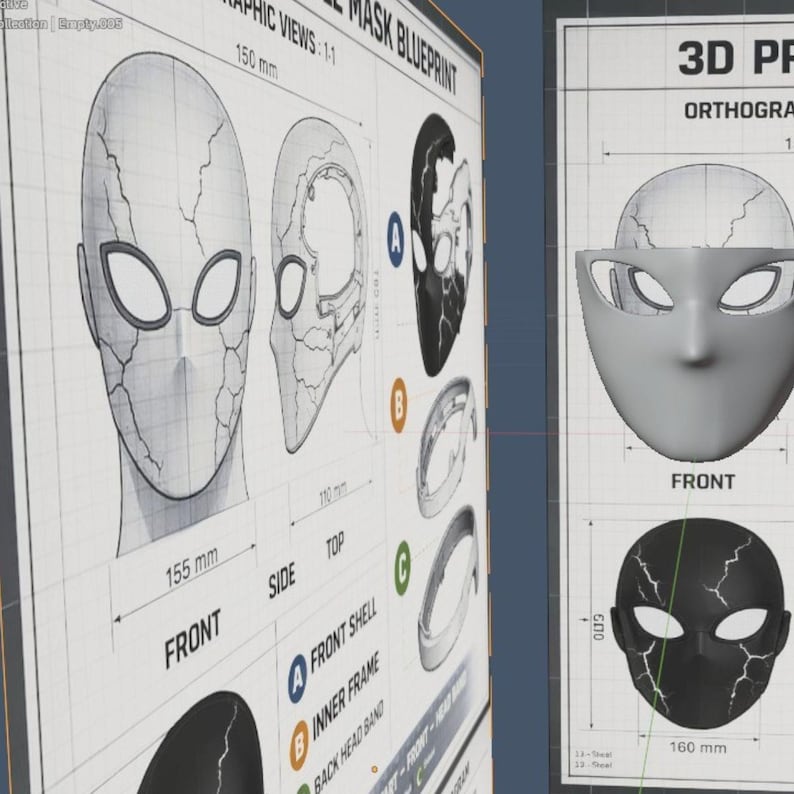Click the '160 mm' dimension on right sheet
Viewport: 794px width, 794px height.
[698, 747]
